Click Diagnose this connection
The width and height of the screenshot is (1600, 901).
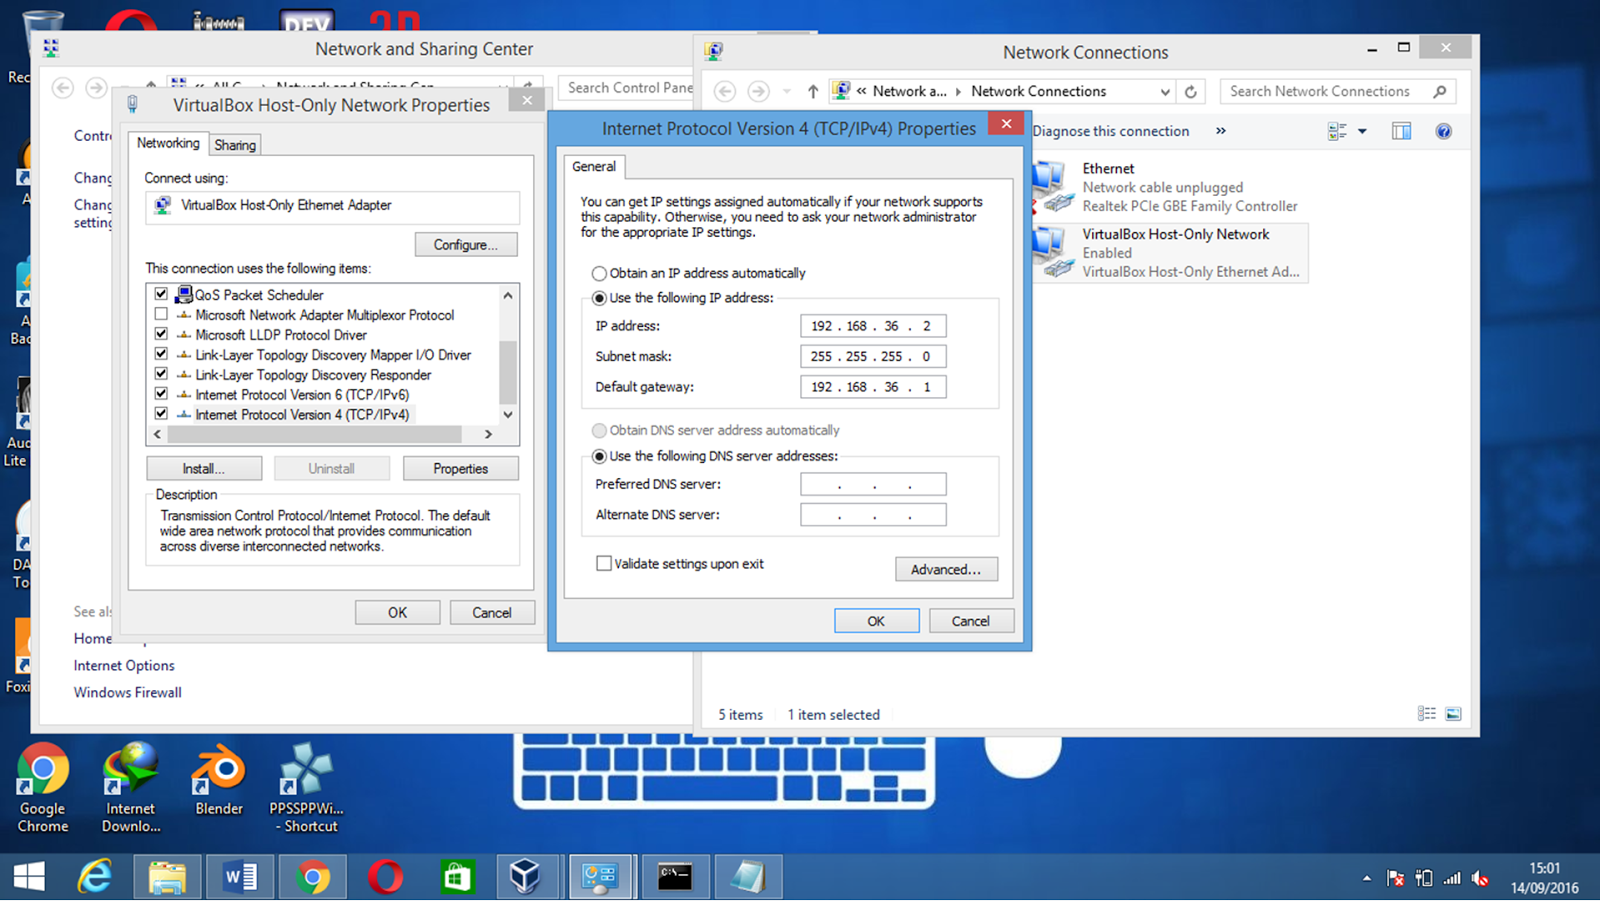point(1111,131)
